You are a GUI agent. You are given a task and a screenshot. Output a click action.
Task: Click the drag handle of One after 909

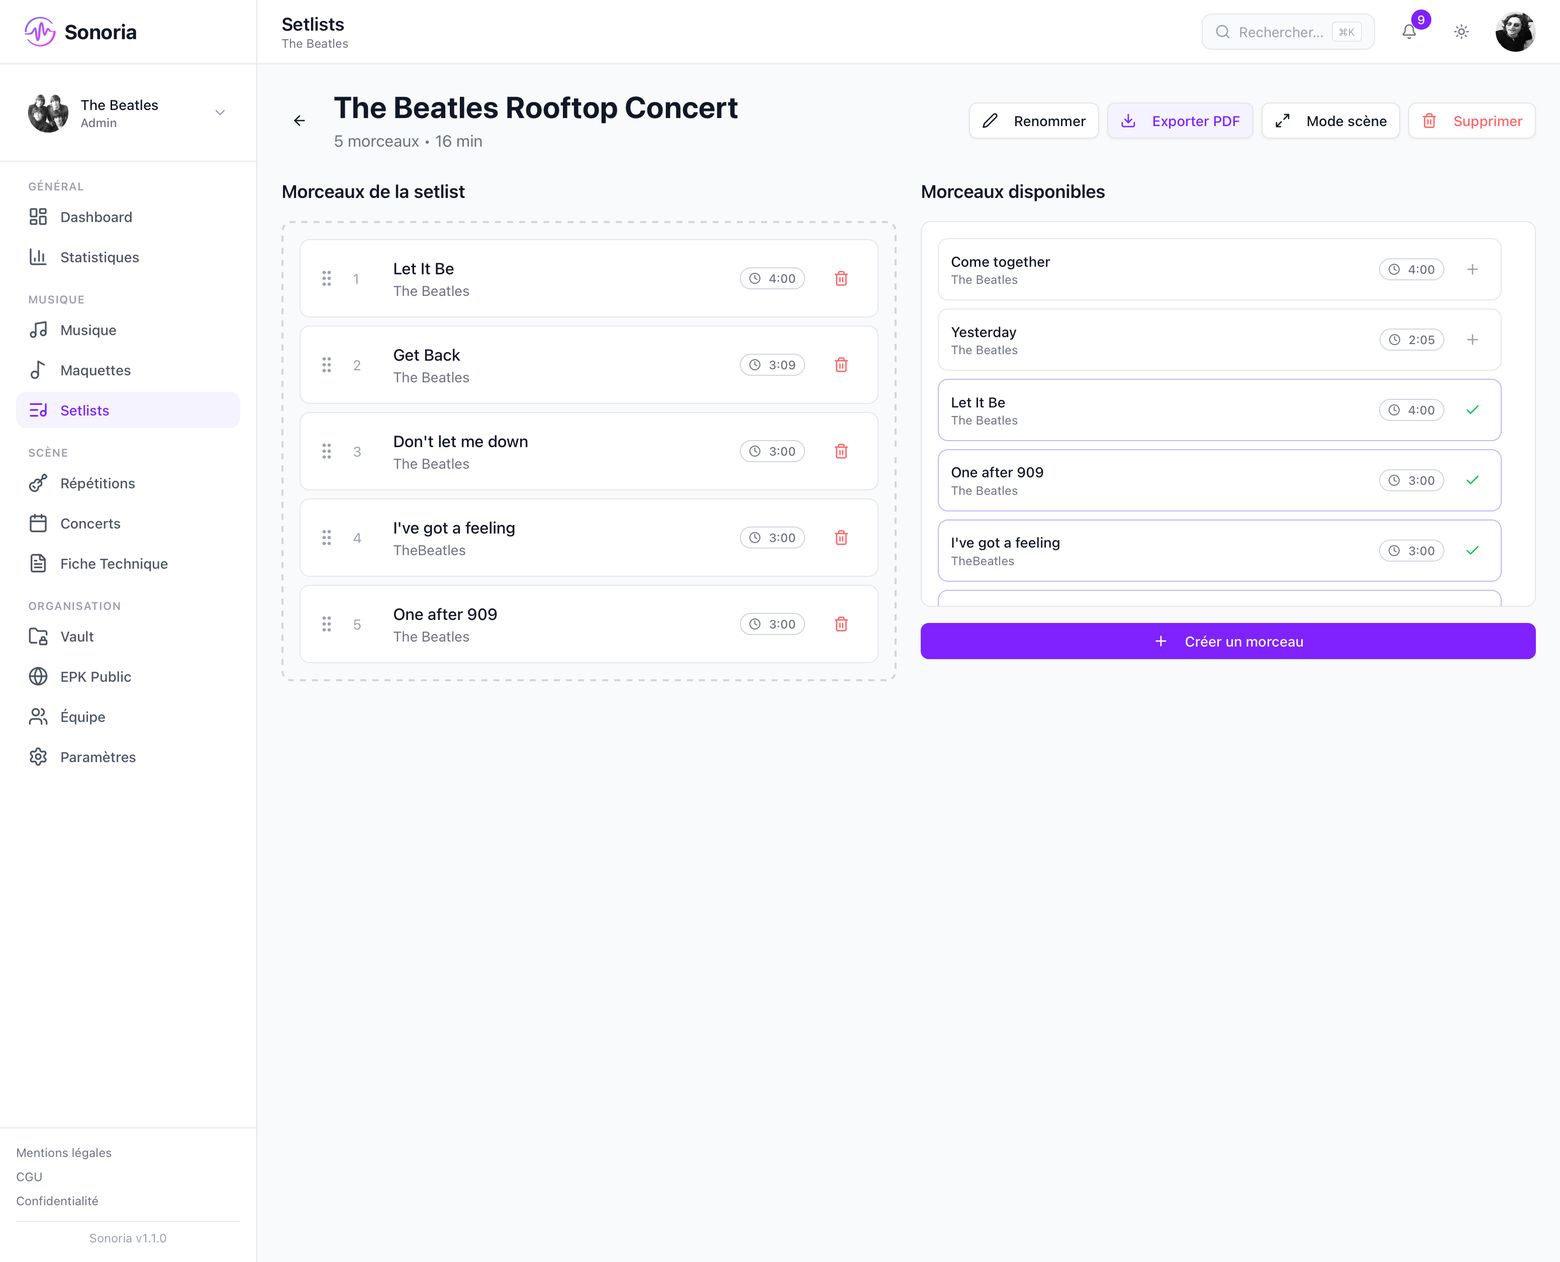(x=327, y=624)
